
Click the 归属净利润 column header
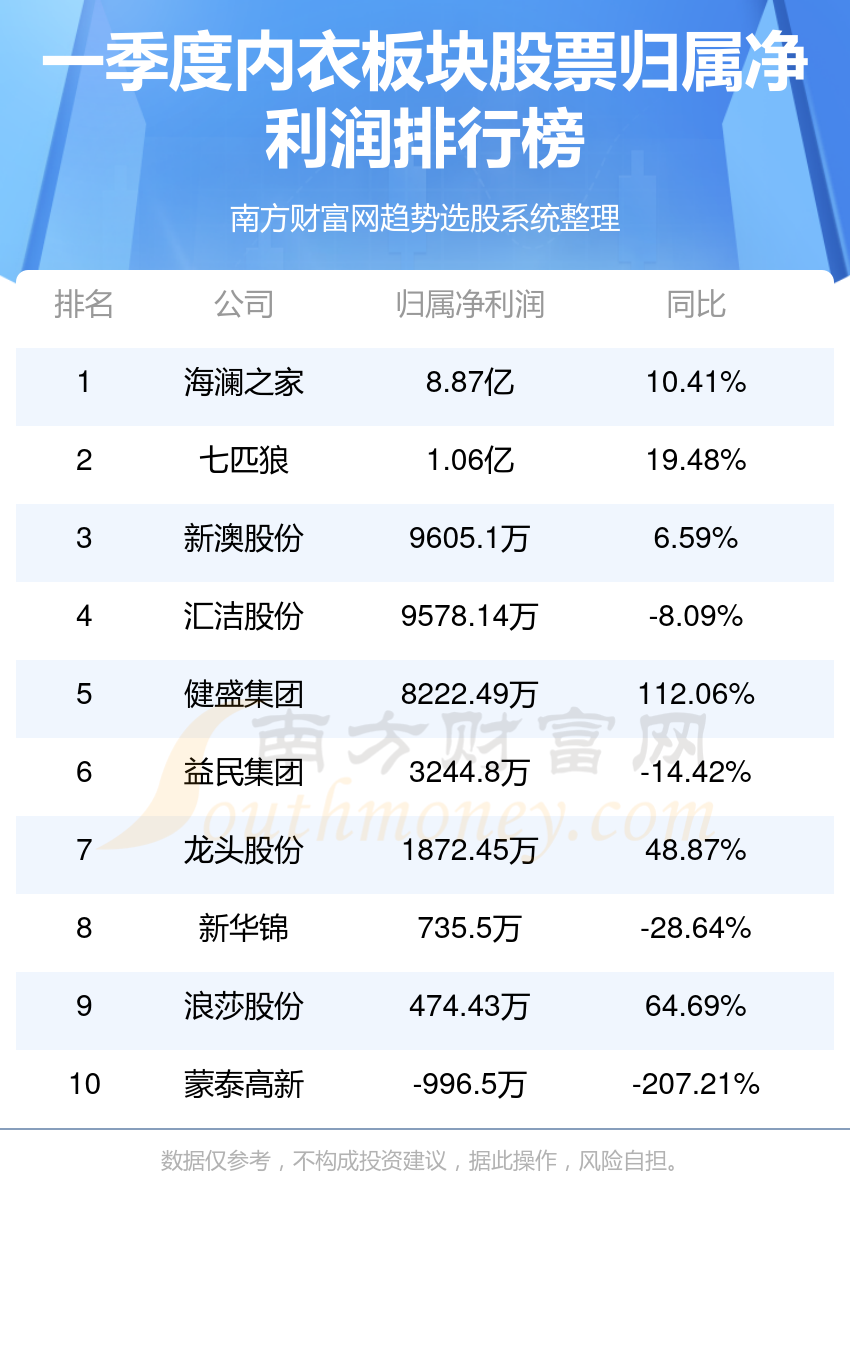[x=469, y=303]
